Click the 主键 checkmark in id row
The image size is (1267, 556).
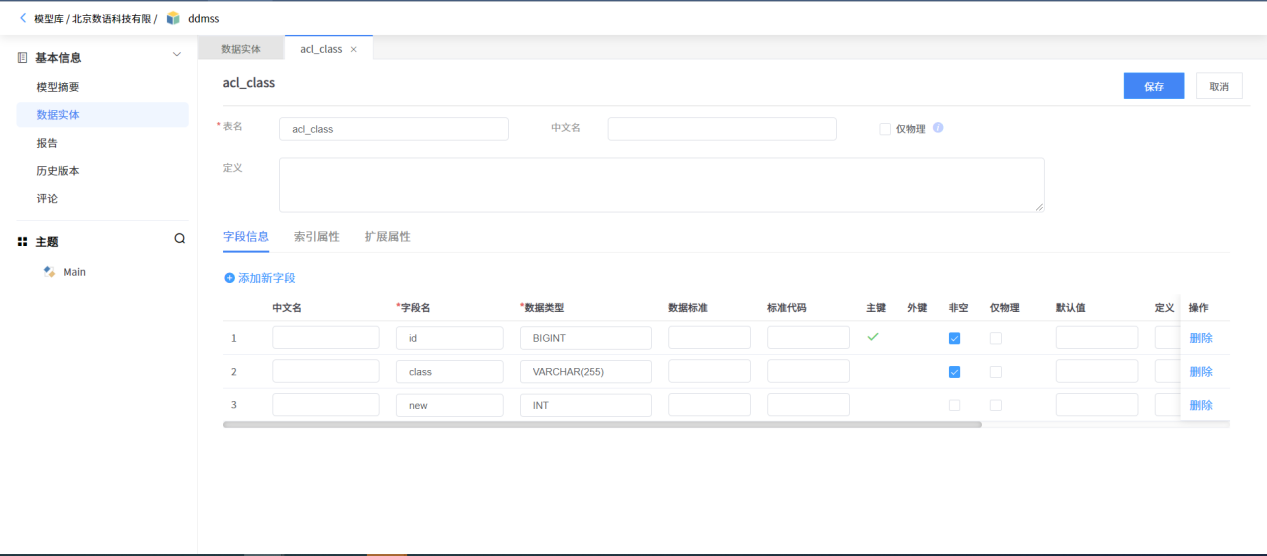(x=873, y=337)
